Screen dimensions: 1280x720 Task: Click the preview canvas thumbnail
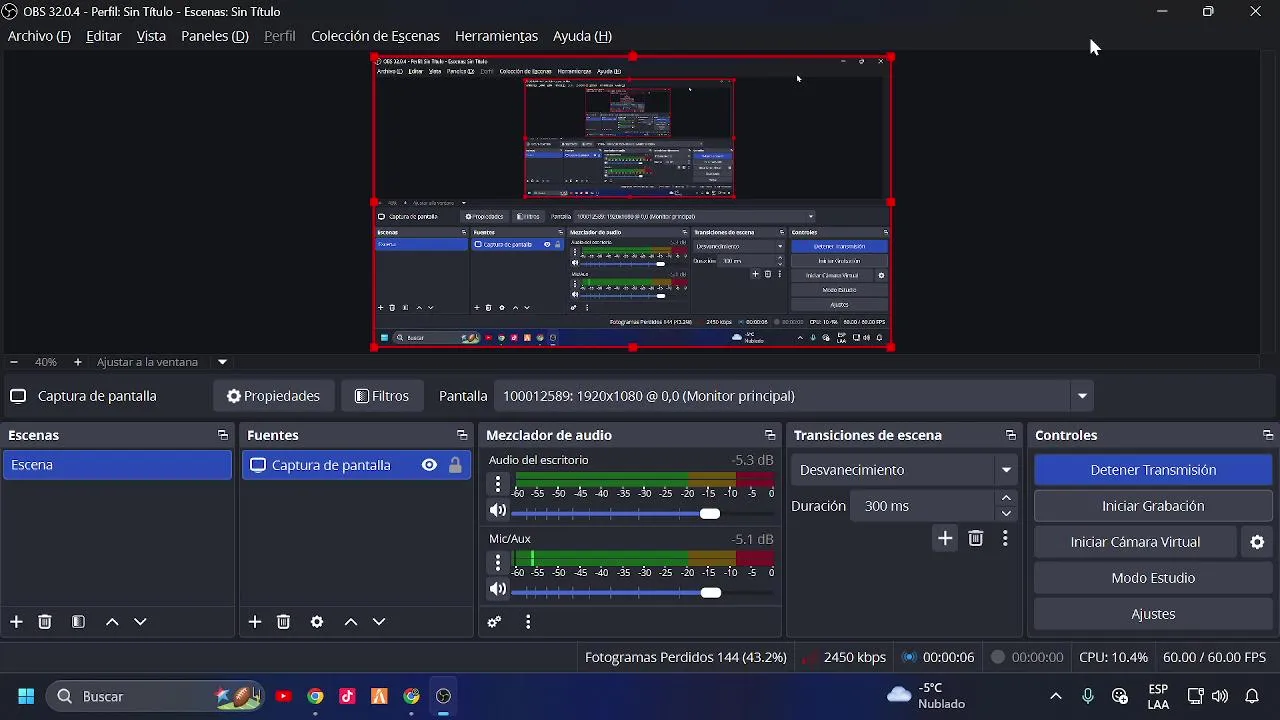point(632,202)
